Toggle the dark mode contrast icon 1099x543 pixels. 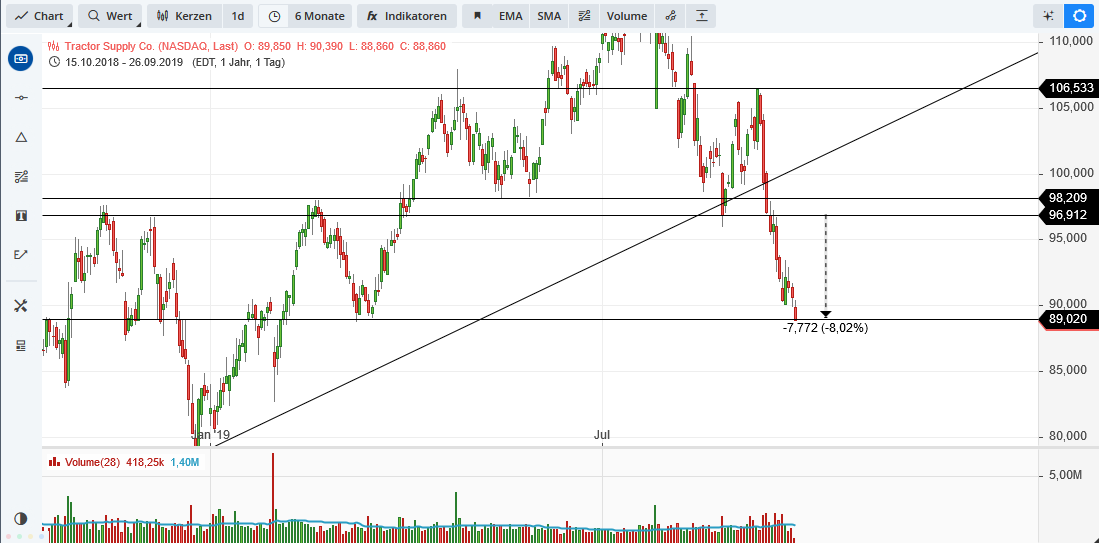coord(21,519)
